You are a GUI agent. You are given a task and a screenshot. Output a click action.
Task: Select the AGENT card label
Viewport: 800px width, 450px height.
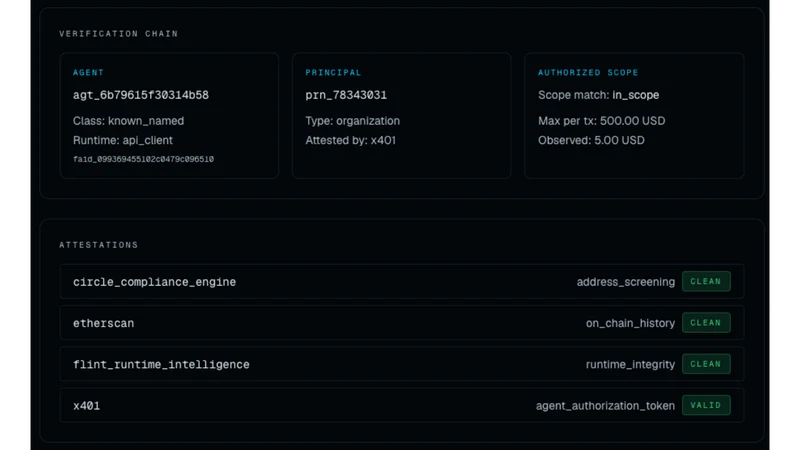pyautogui.click(x=88, y=72)
